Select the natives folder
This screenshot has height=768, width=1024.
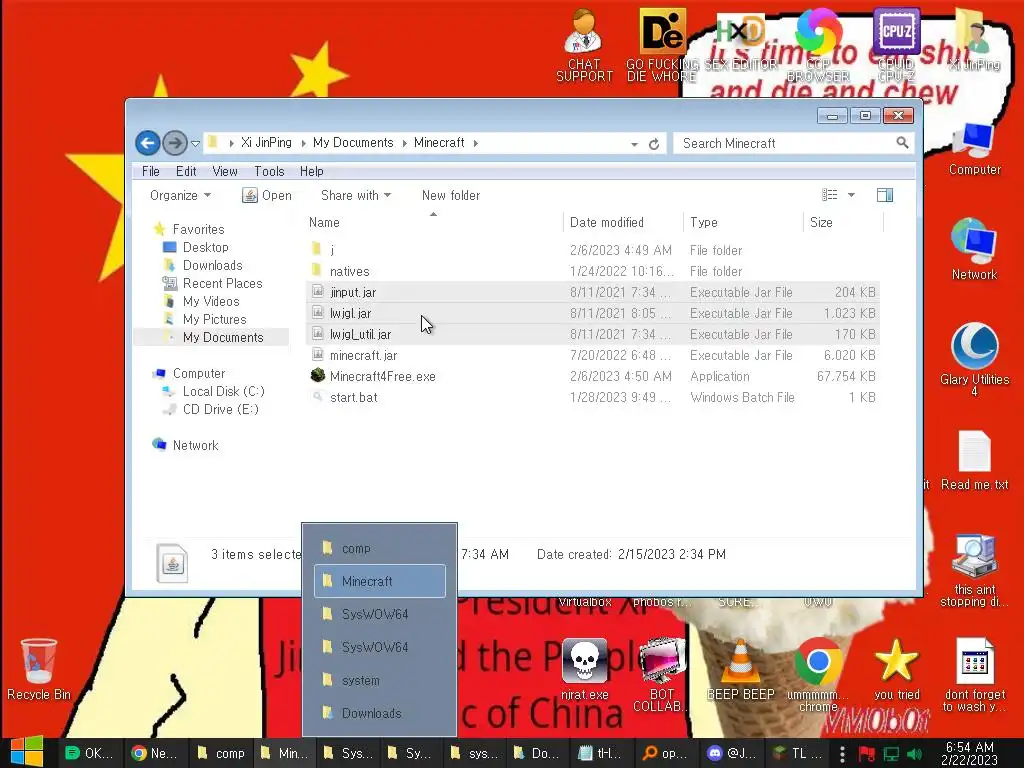tap(592, 271)
